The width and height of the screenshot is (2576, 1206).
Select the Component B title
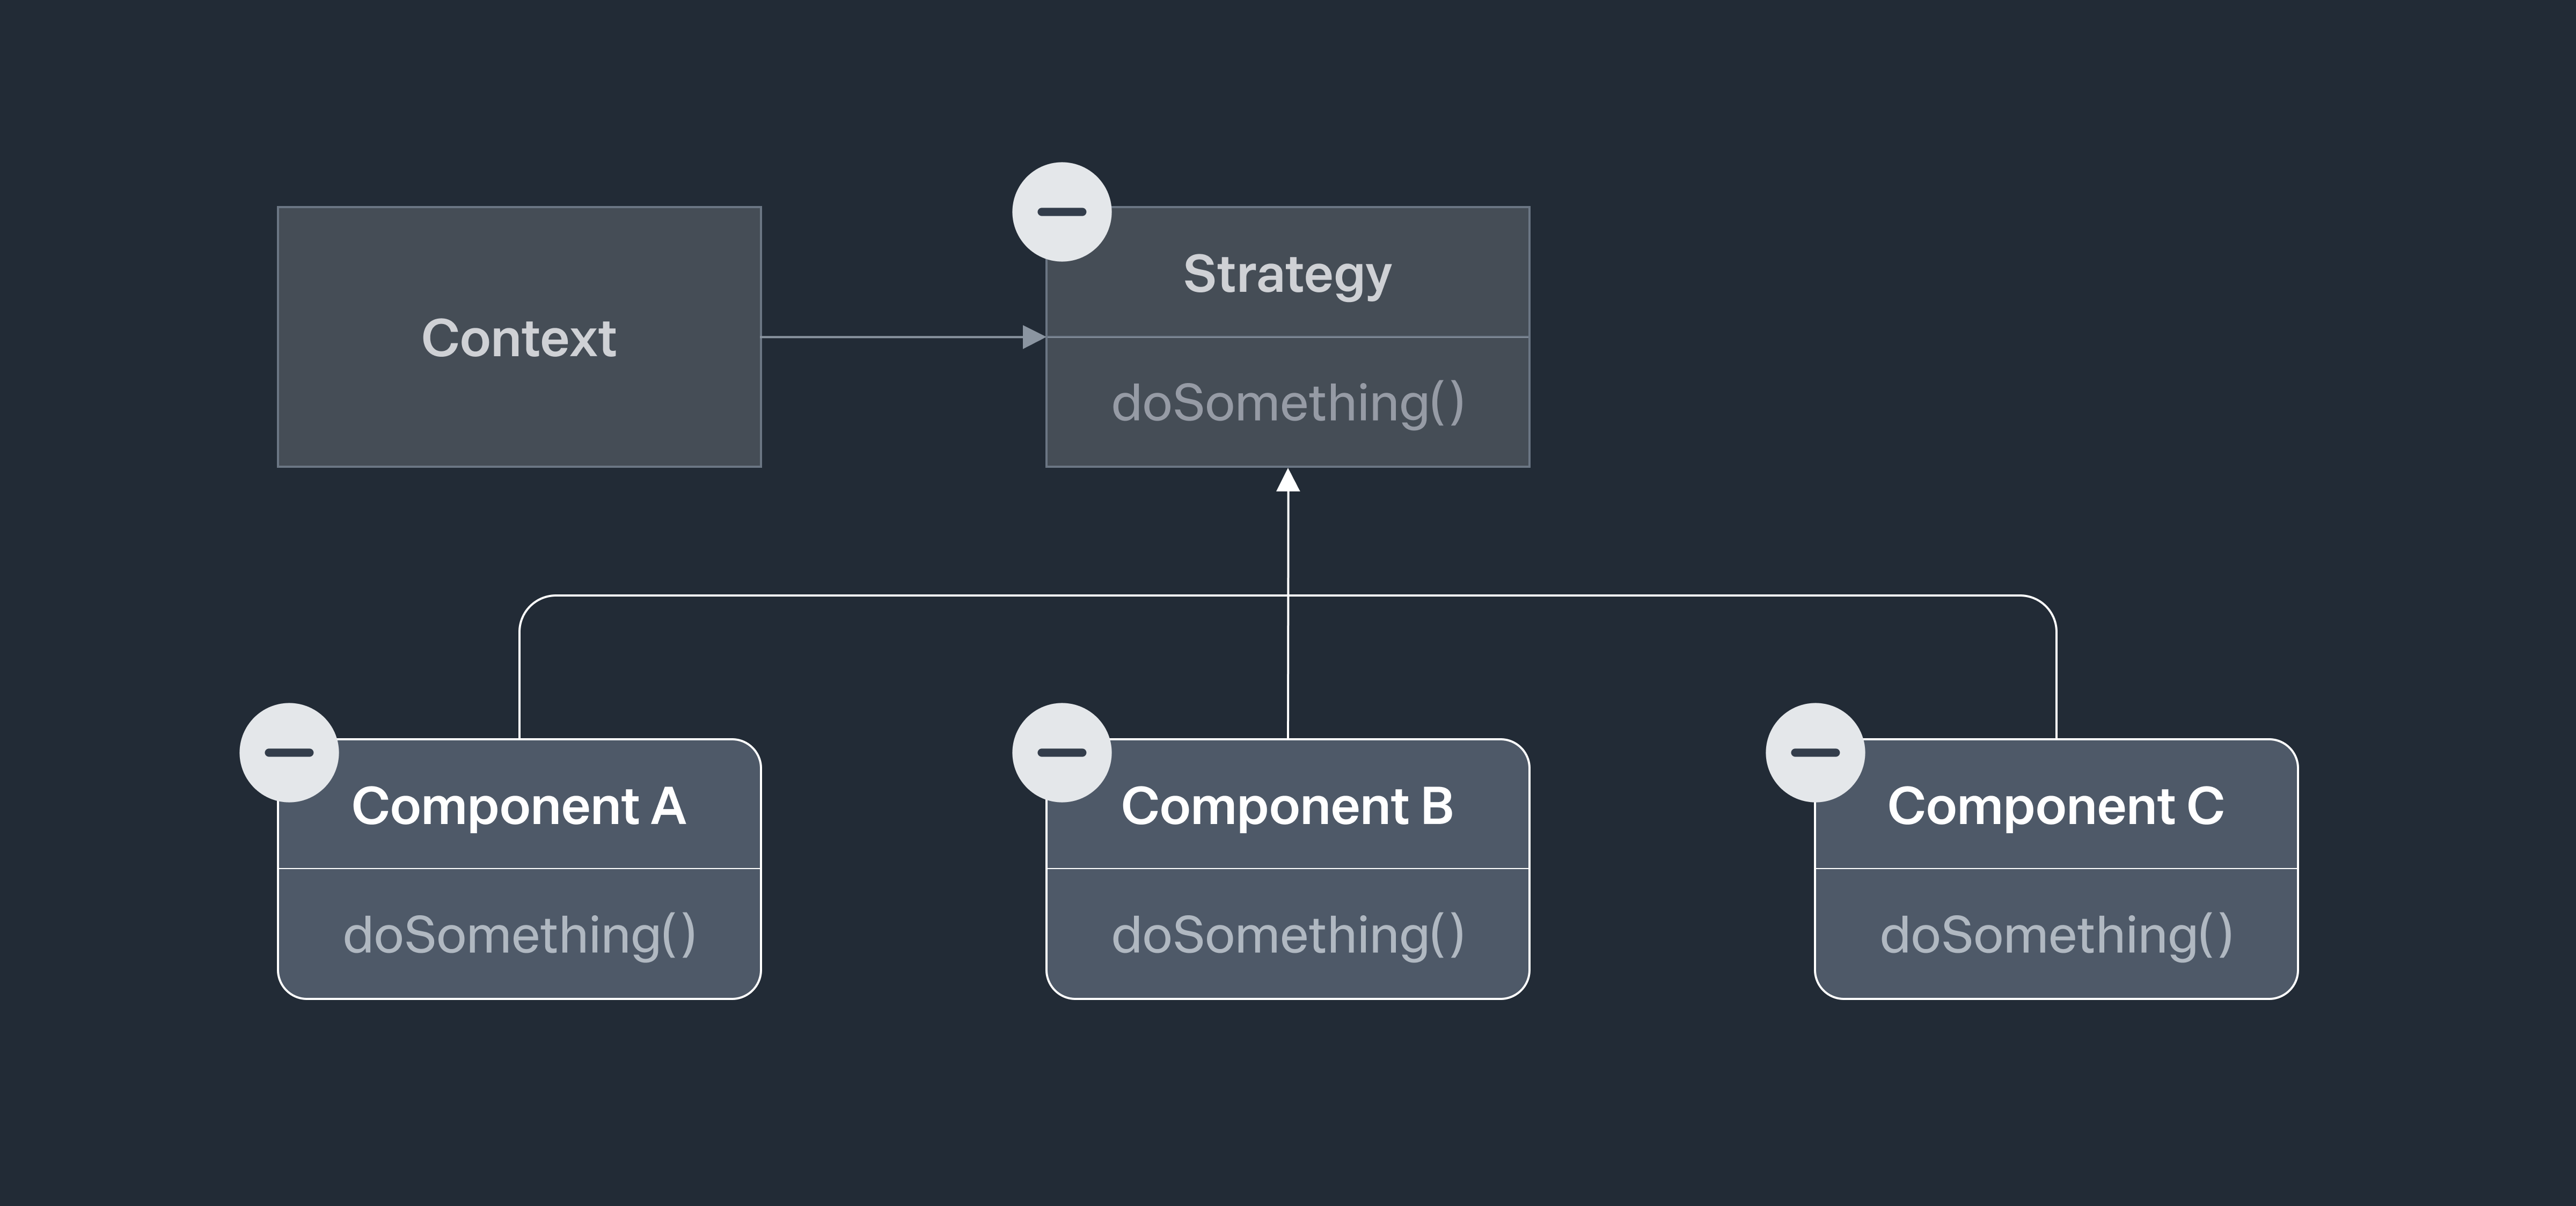(1288, 806)
